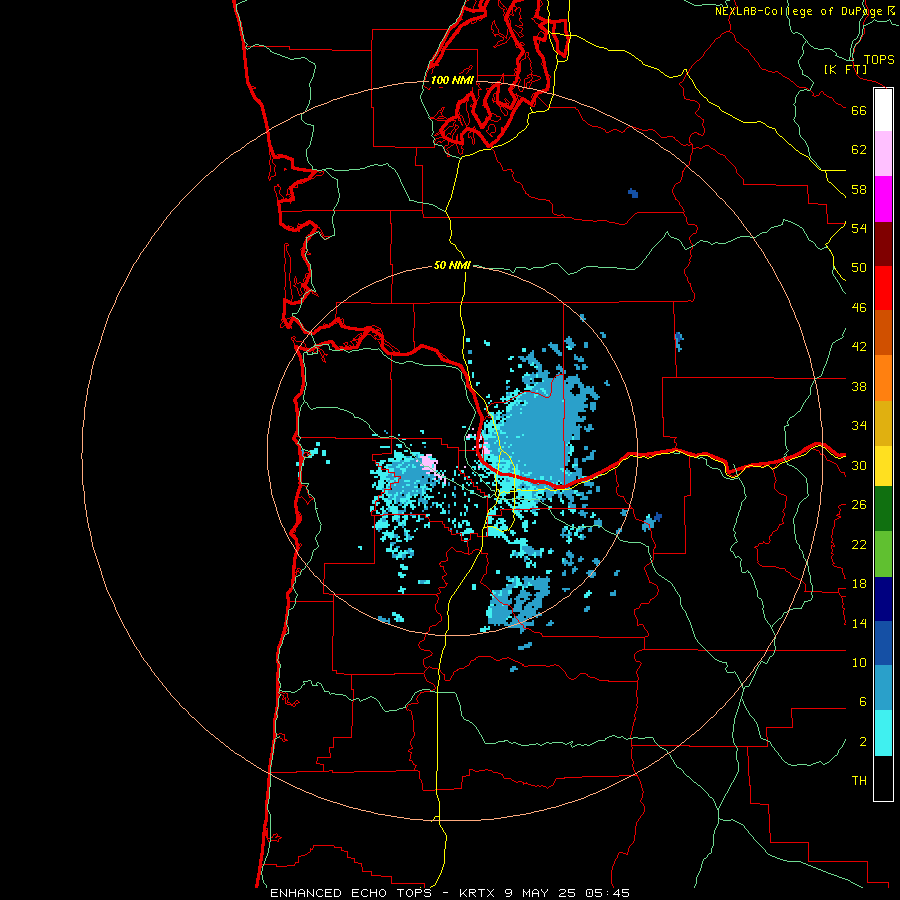
Task: Click the 100 NMI range ring label
Action: click(x=452, y=80)
